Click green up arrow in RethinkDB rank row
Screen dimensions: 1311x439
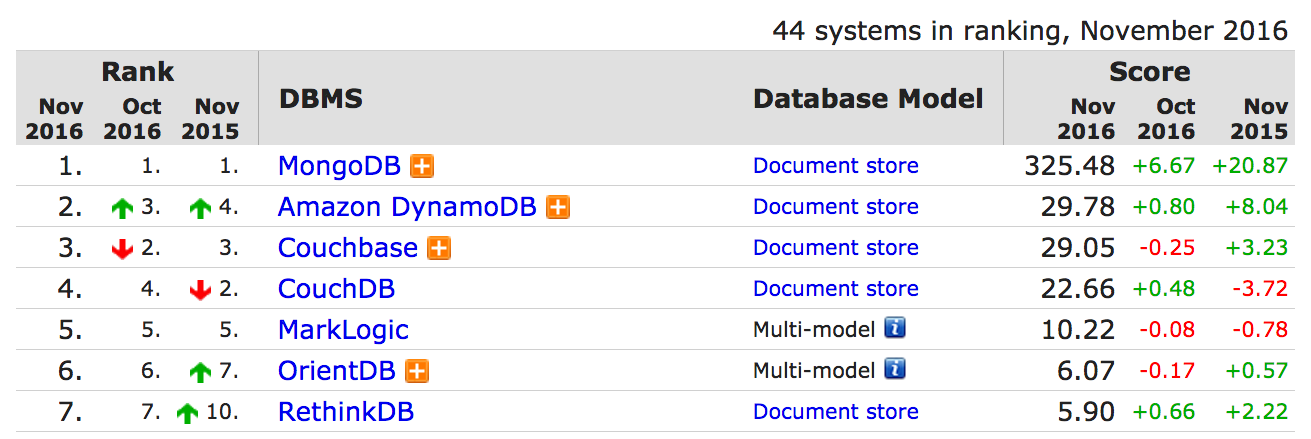(x=187, y=414)
